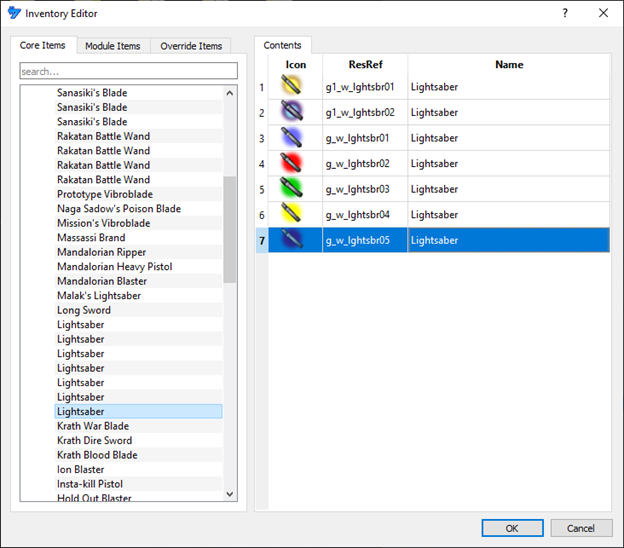Click the green lightsaber icon for g_w_lghtsbr03
This screenshot has height=548, width=624.
pyautogui.click(x=291, y=188)
